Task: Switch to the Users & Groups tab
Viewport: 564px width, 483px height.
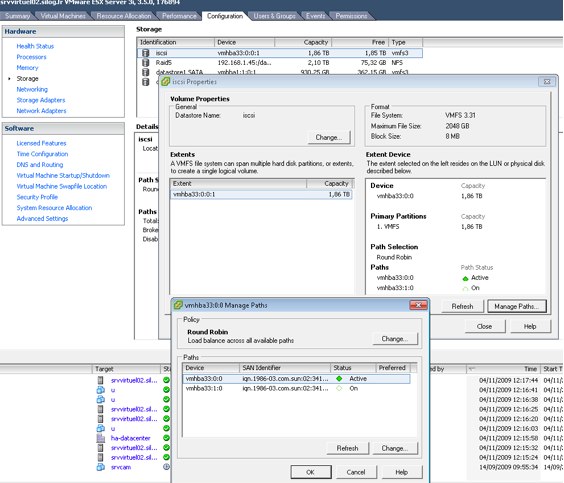Action: (x=274, y=16)
